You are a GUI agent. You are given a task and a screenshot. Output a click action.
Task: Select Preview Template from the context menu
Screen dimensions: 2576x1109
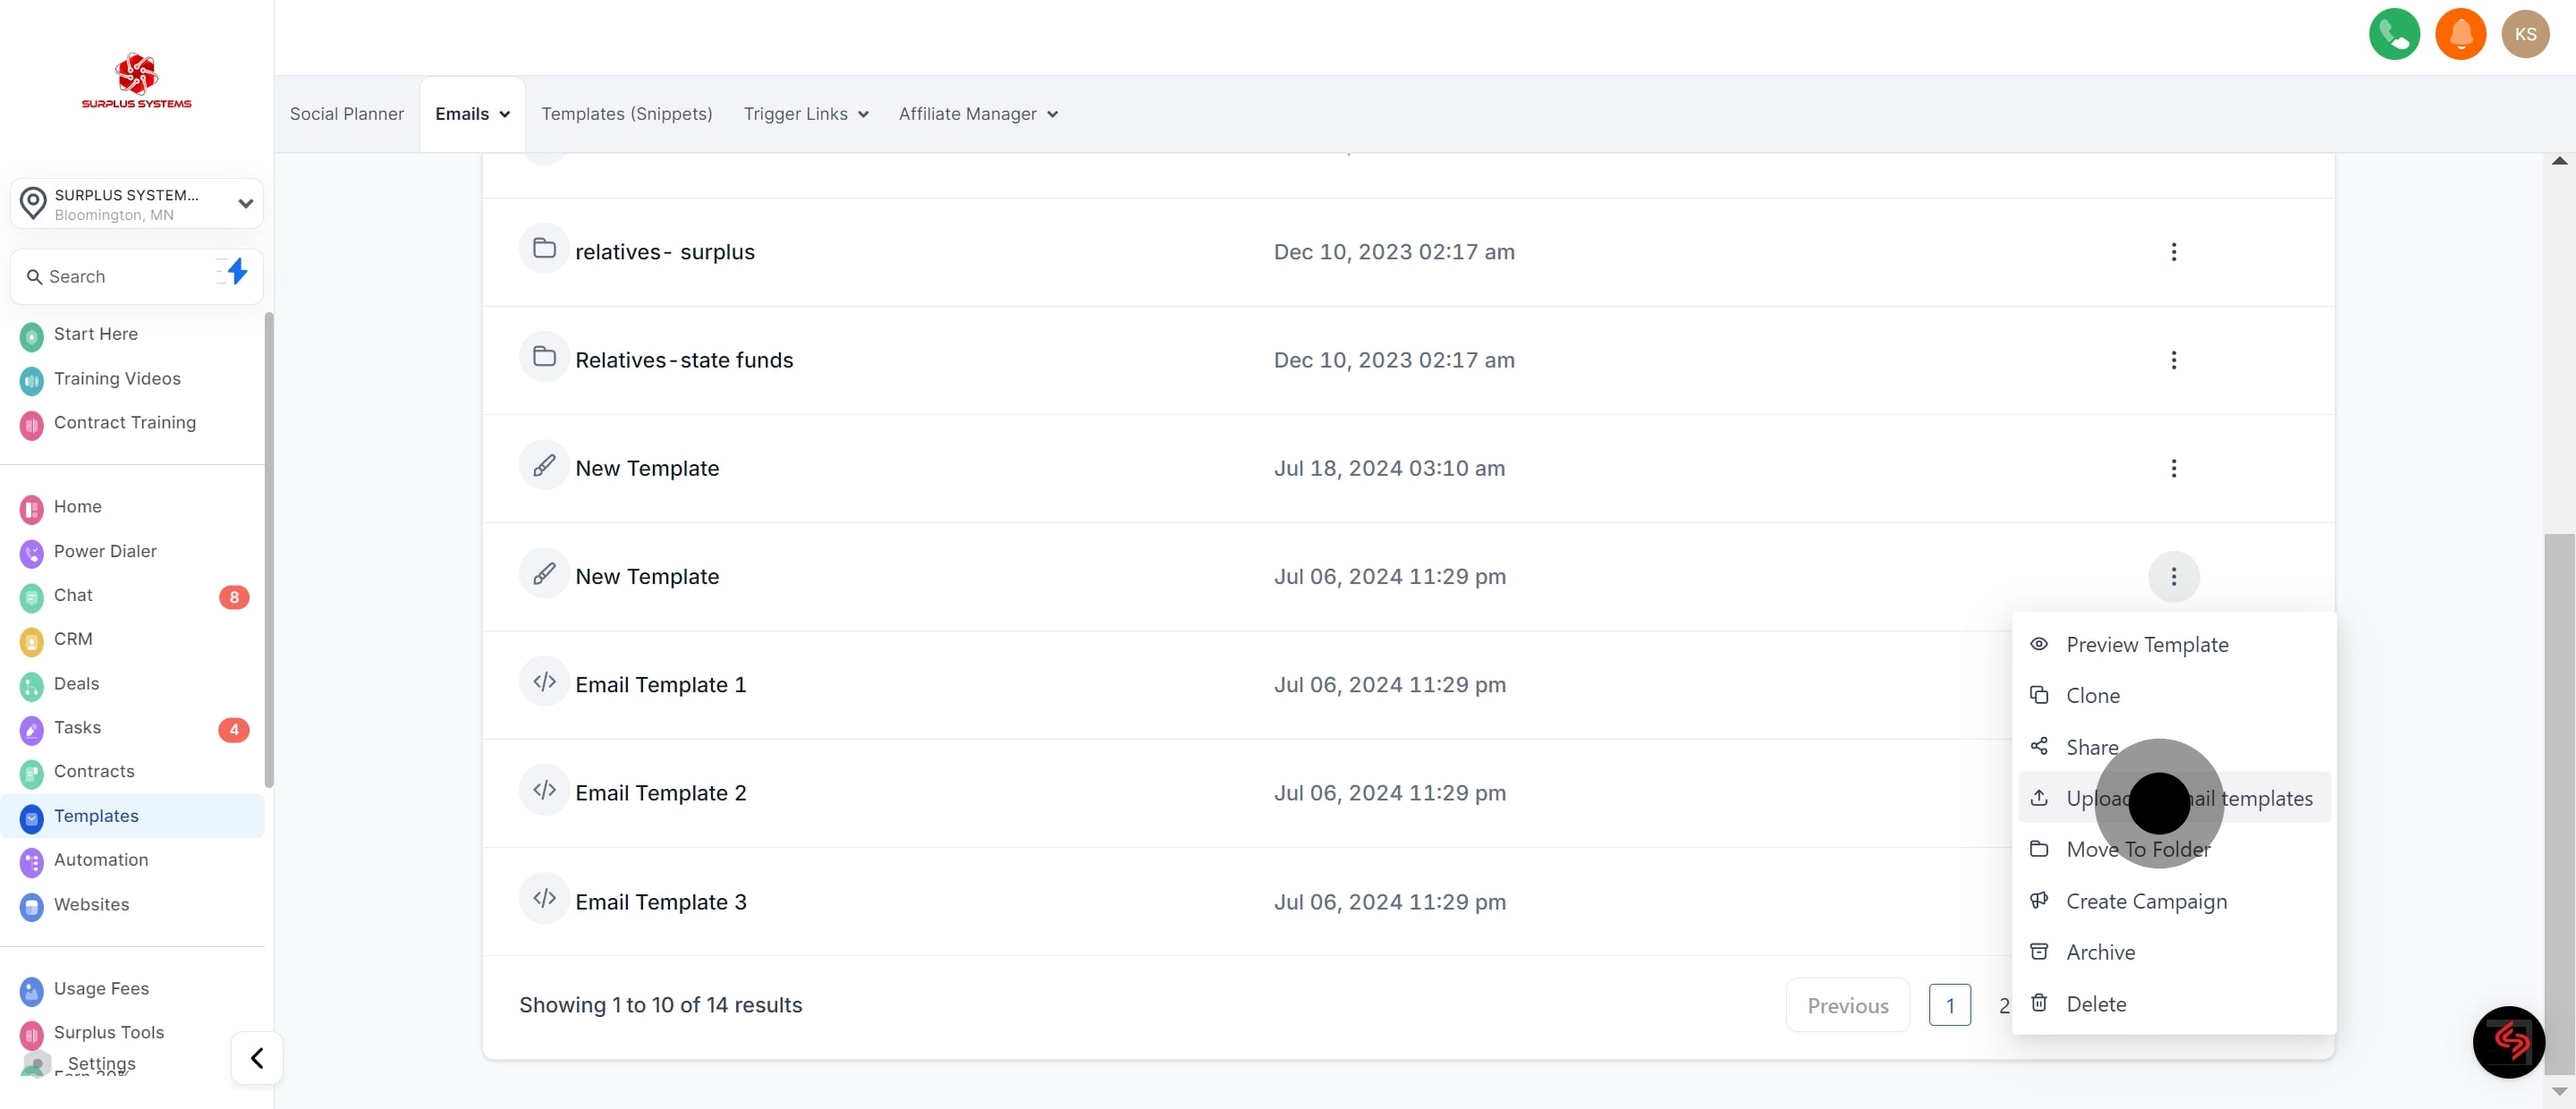click(2174, 645)
